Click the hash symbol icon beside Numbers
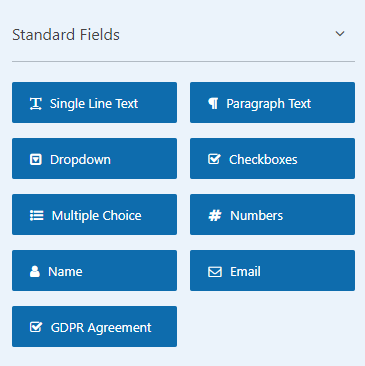 coord(215,216)
